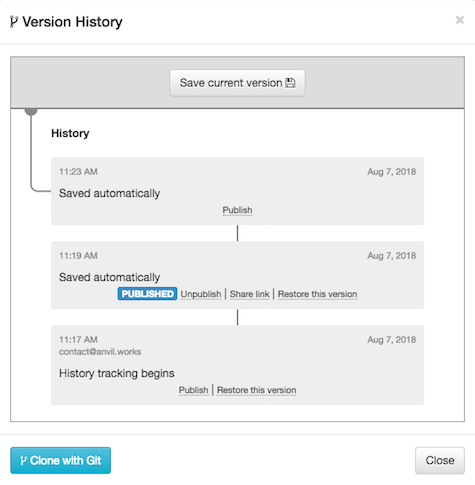Click the Close button
Screen dimensions: 475x485
point(440,460)
